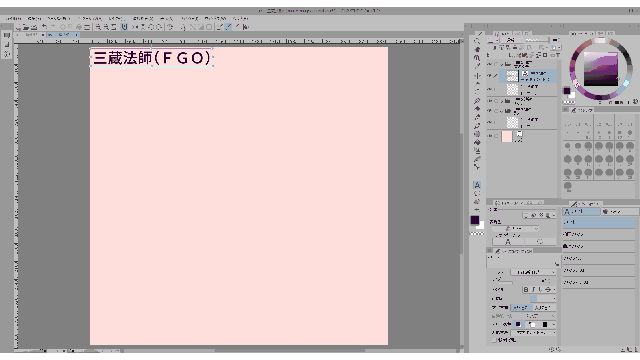Adjust the layer opacity slider
Screen dimensions: 640x360
(x=537, y=40)
